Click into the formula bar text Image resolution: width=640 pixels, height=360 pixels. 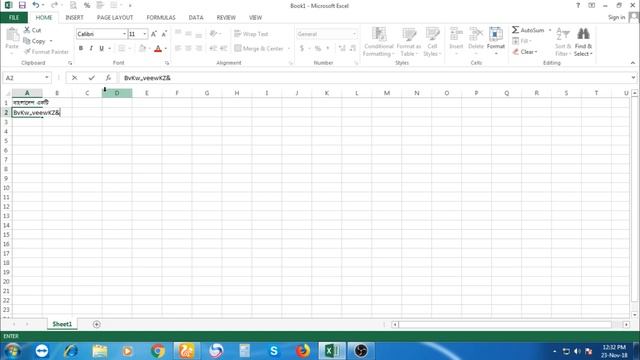(x=147, y=78)
